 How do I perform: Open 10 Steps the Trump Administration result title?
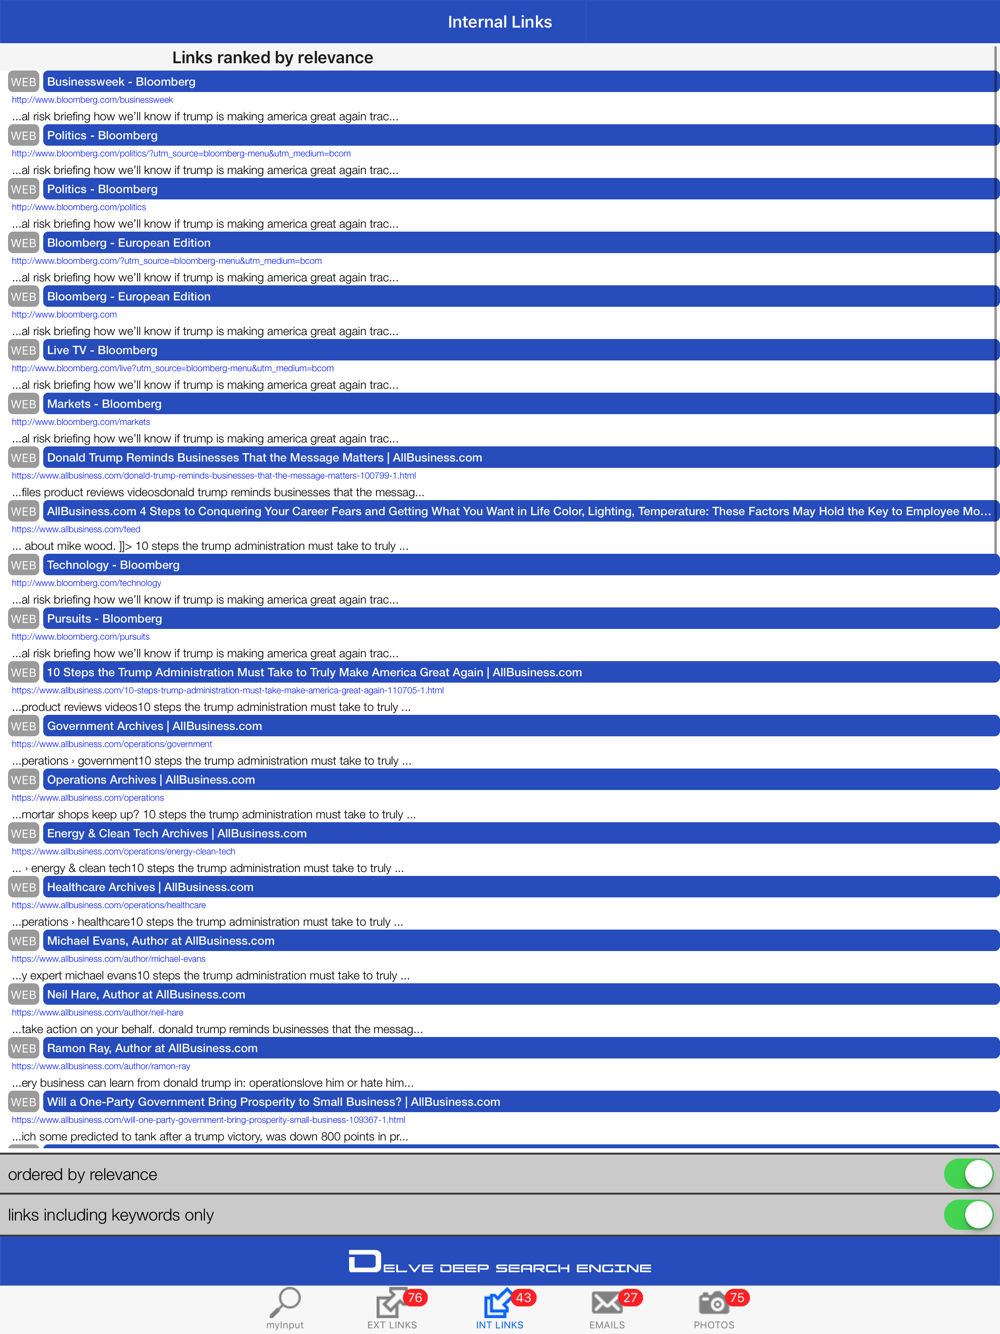(x=521, y=673)
